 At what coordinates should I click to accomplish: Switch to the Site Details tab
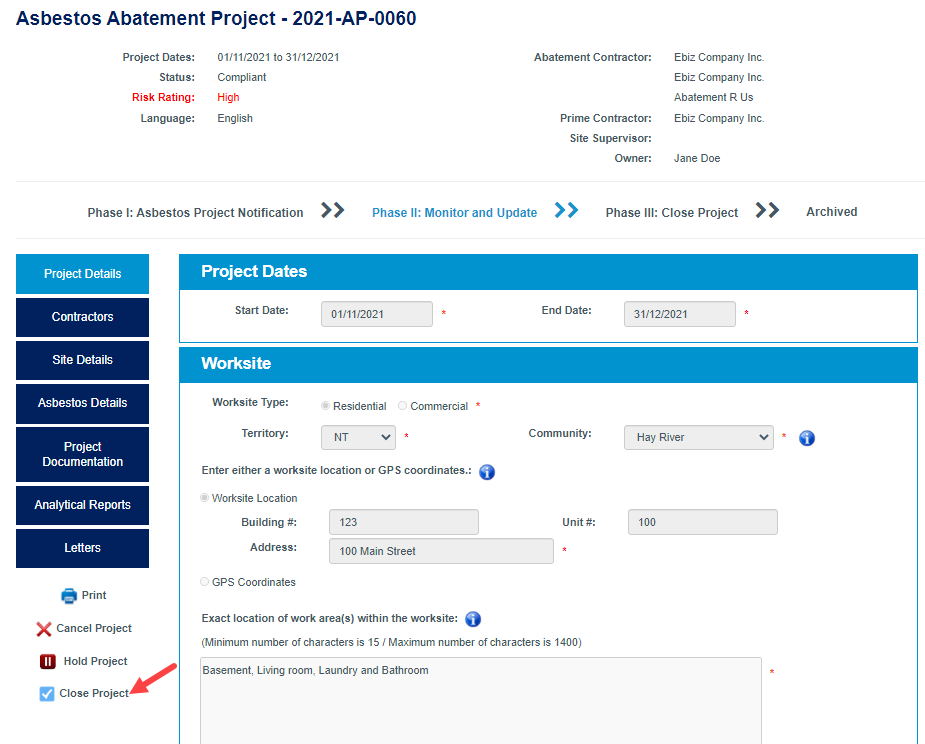pyautogui.click(x=83, y=360)
